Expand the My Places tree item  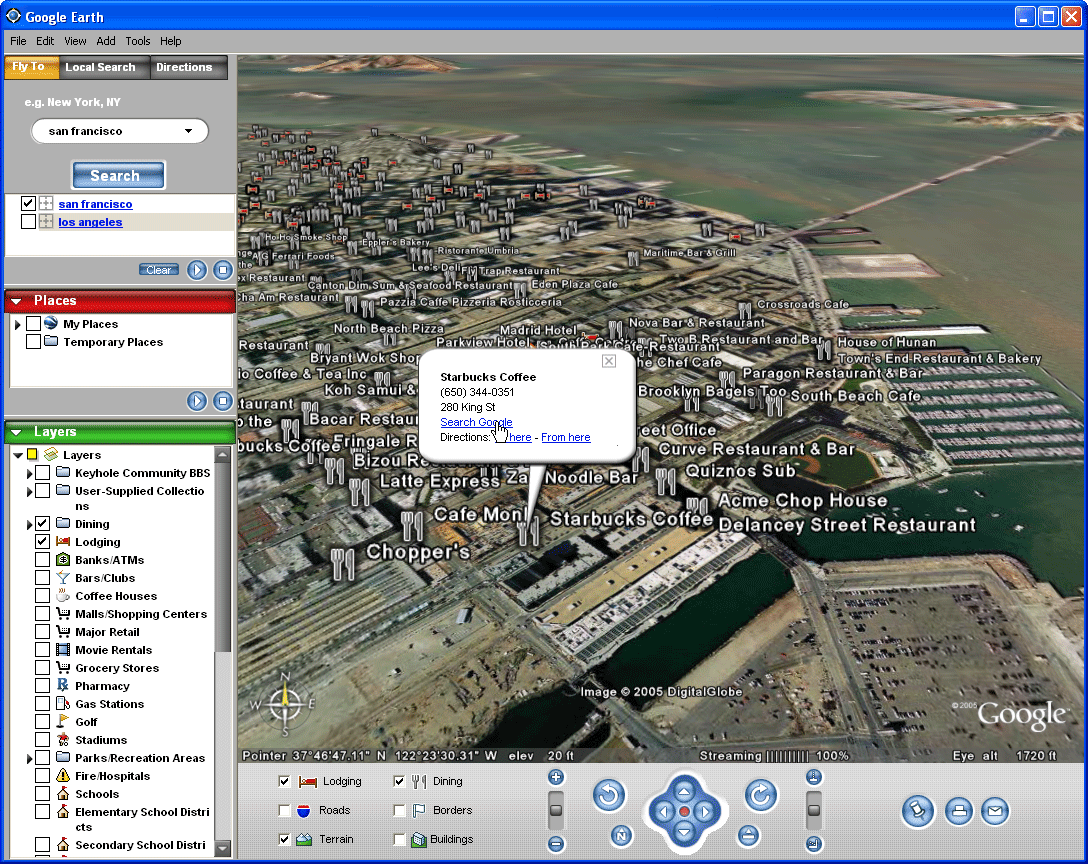18,325
